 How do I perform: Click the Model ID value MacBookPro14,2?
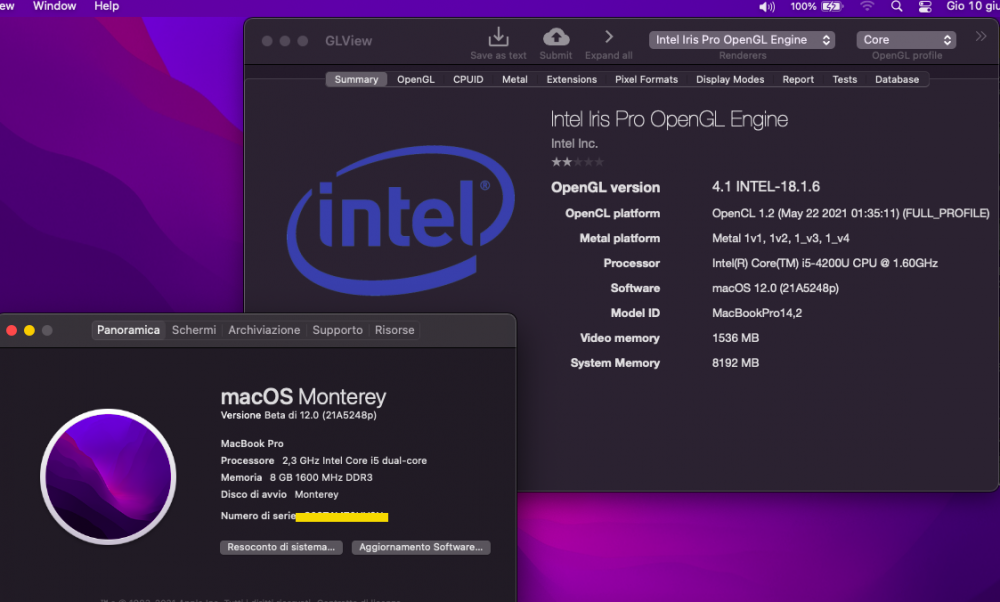point(757,313)
